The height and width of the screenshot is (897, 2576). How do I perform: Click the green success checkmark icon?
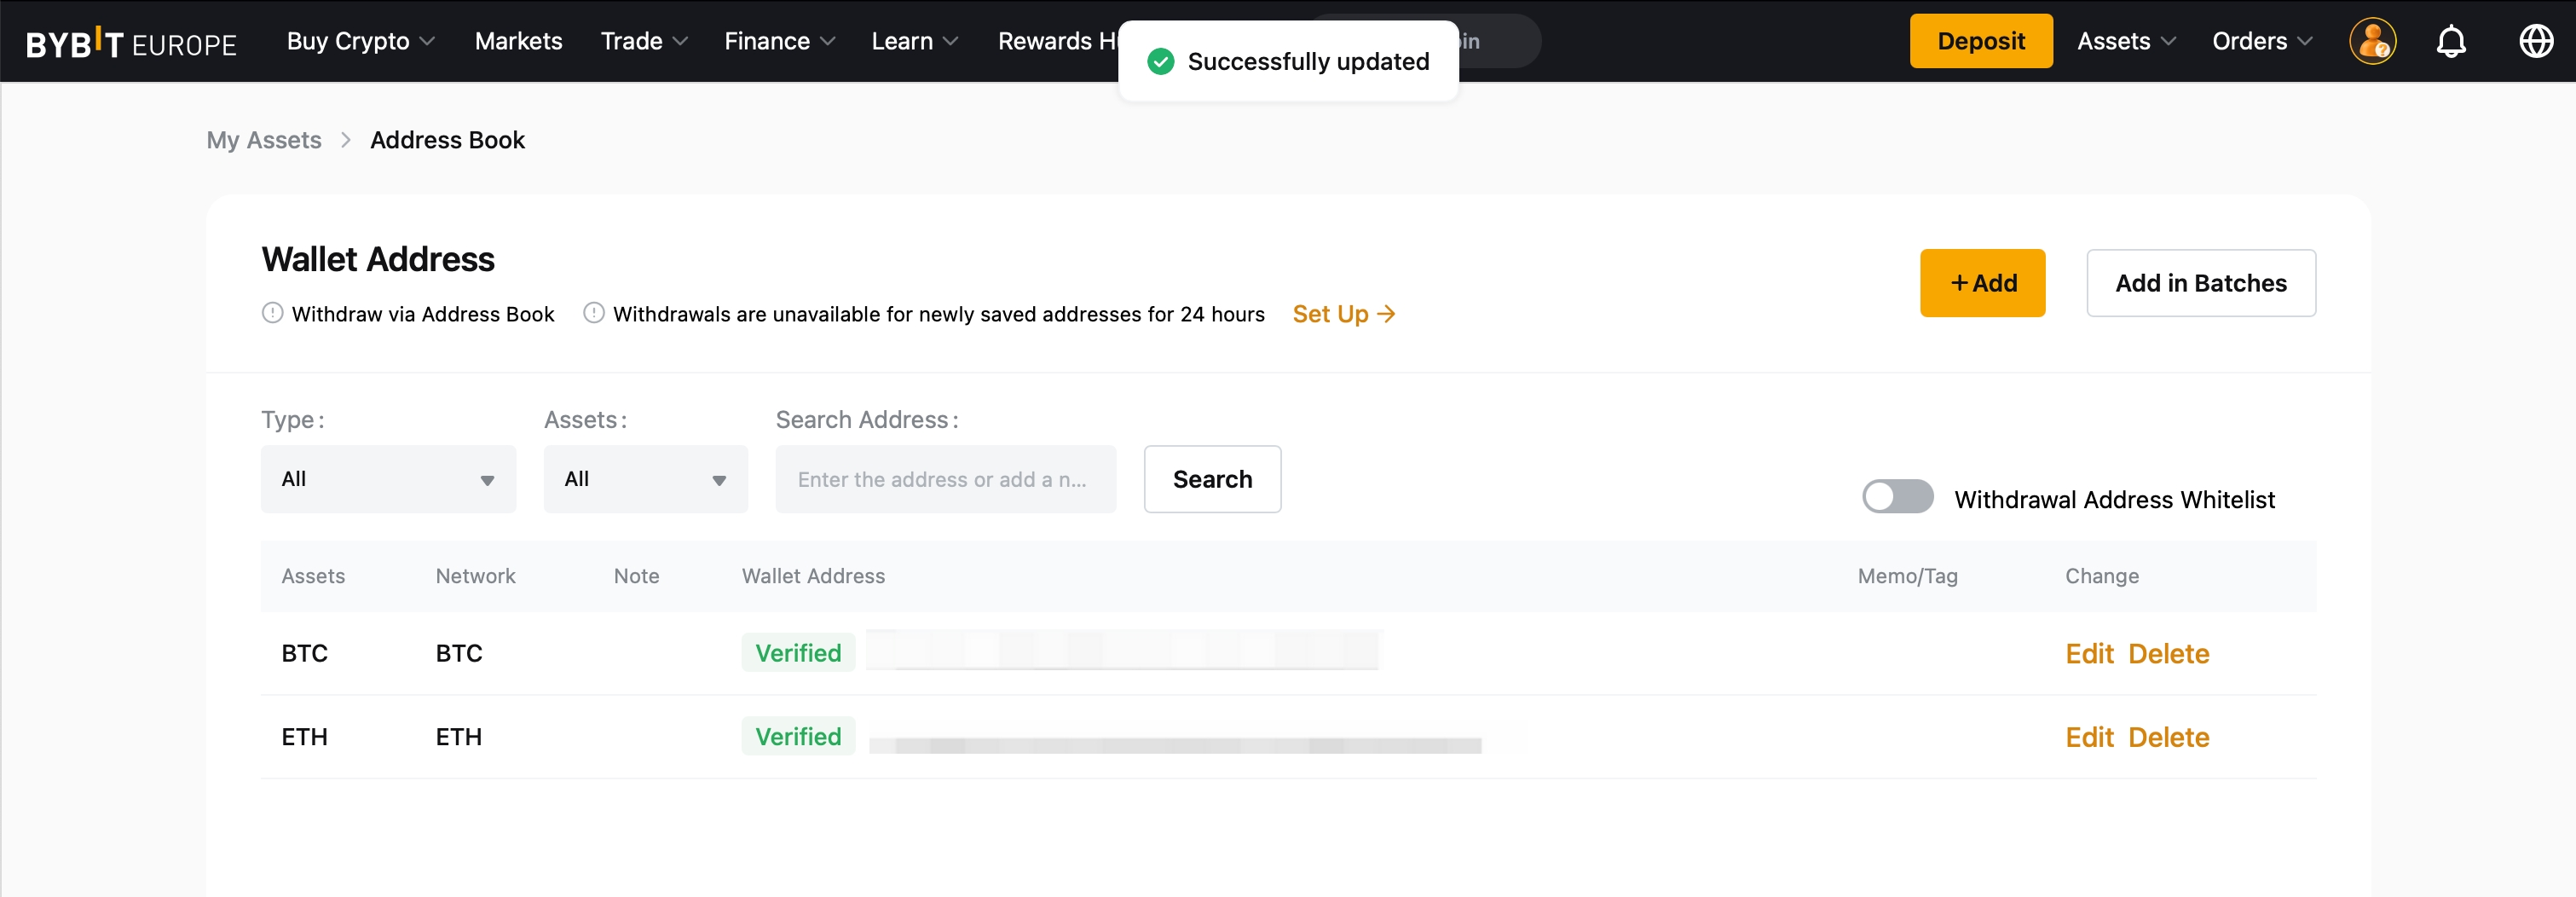[1160, 62]
